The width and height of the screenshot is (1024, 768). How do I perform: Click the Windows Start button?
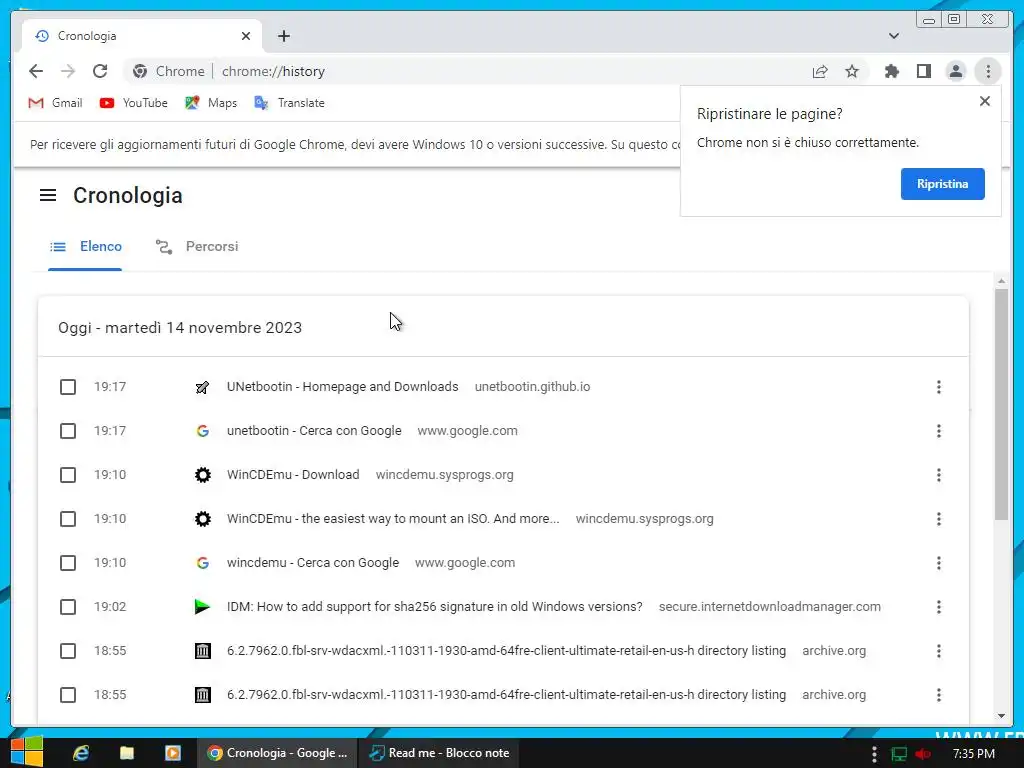point(27,752)
